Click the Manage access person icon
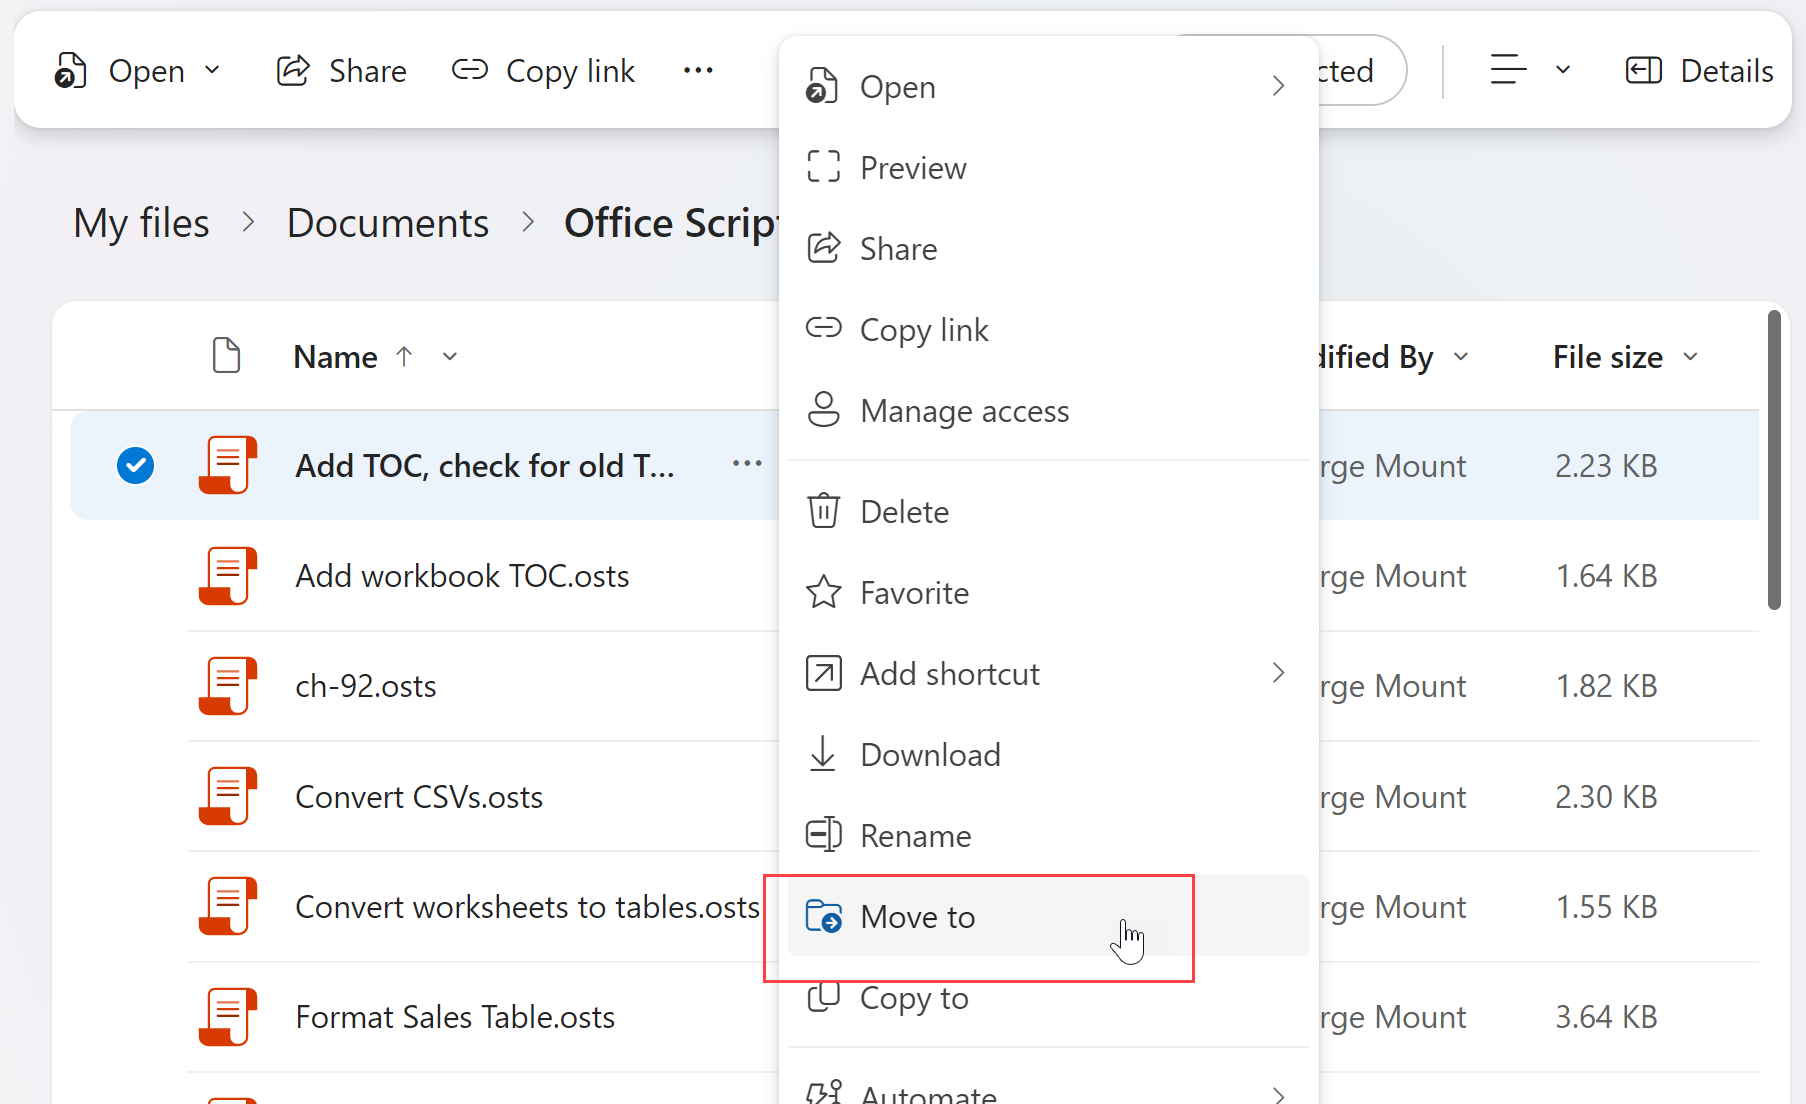 (x=823, y=410)
